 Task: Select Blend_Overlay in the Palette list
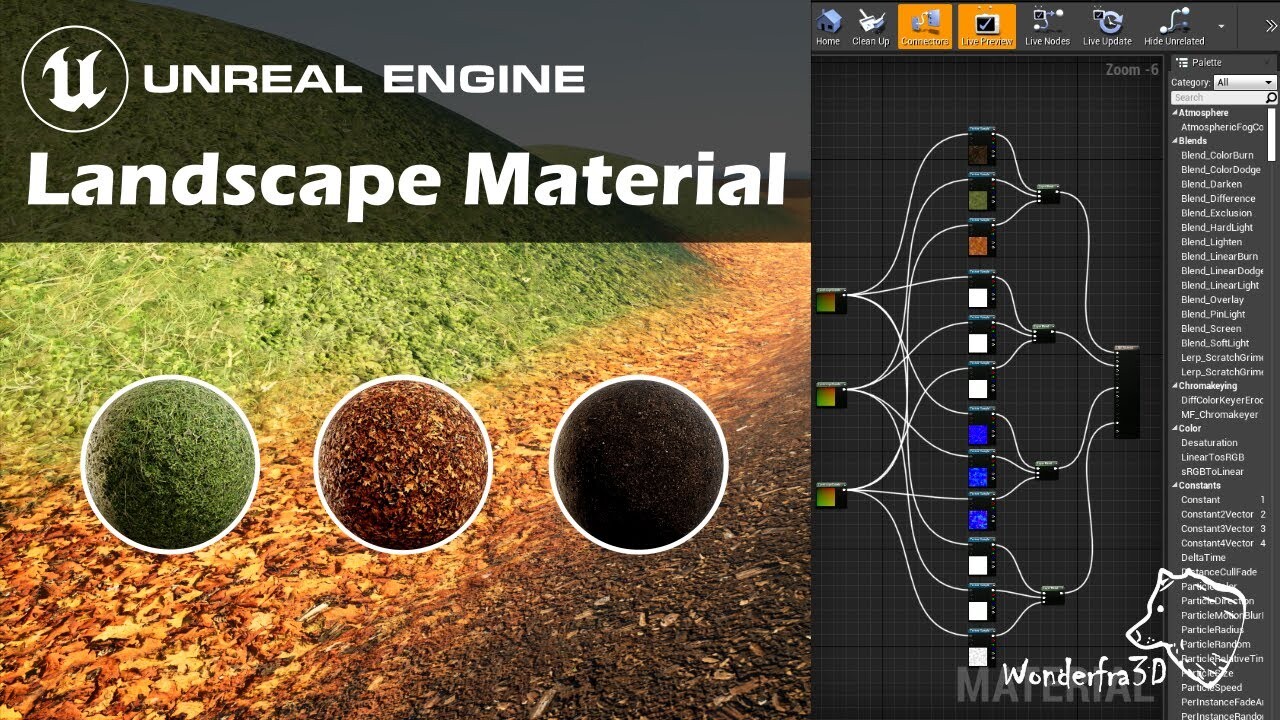pyautogui.click(x=1214, y=299)
